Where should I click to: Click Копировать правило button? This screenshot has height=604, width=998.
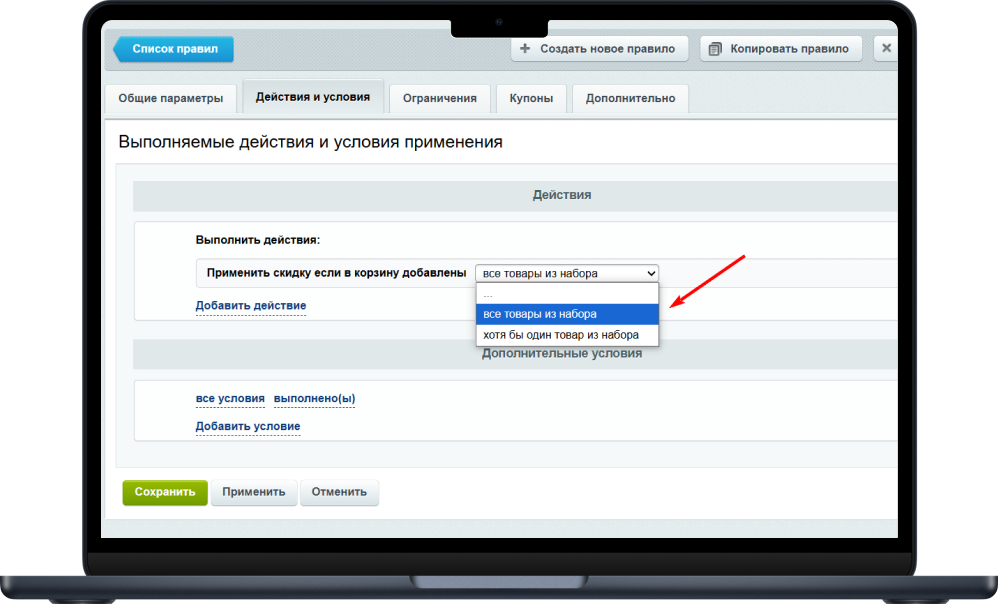coord(781,49)
